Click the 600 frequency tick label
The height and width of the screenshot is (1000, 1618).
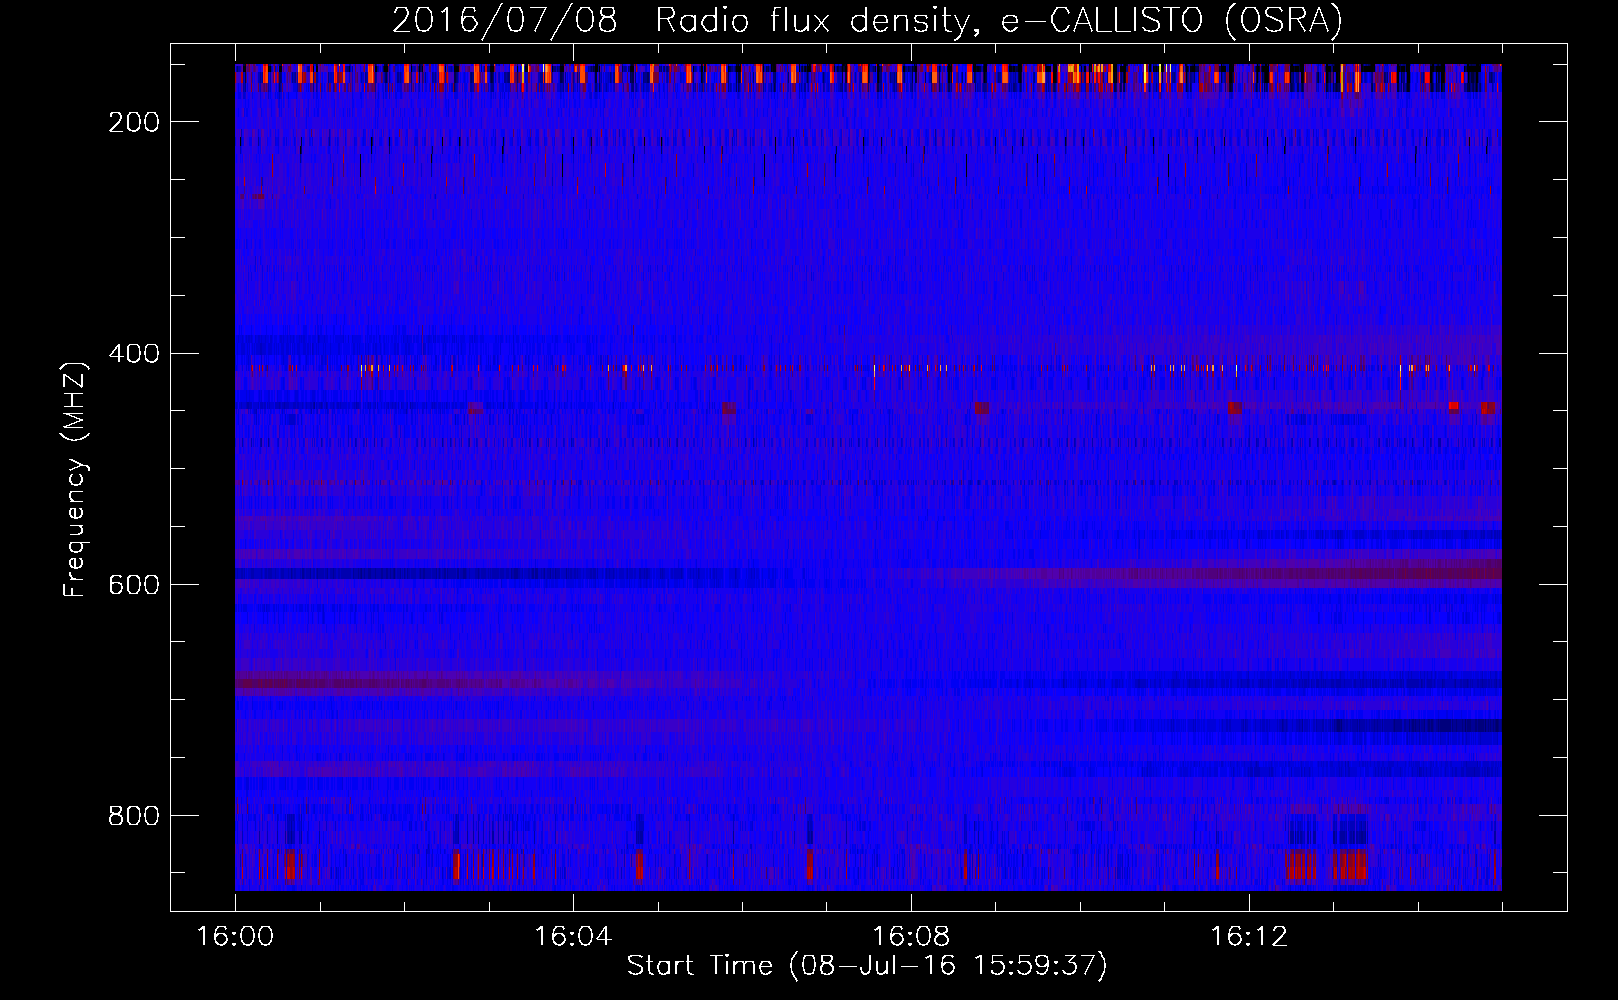click(134, 585)
